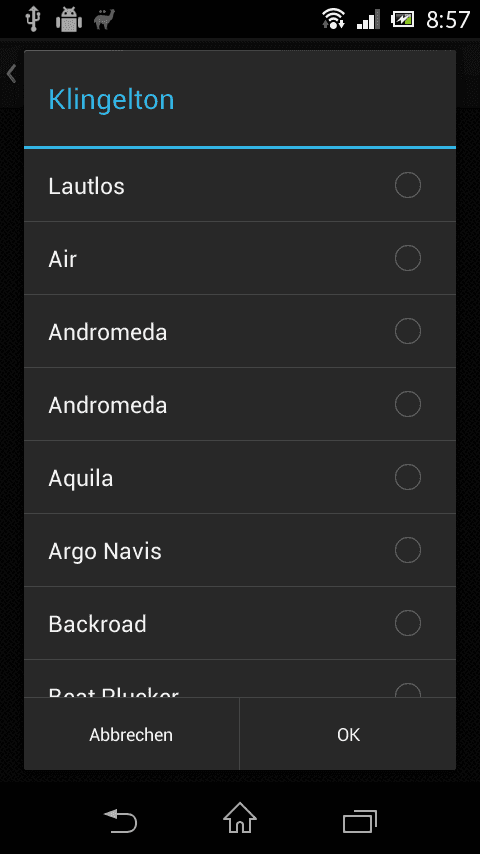Tap the clock showing 8:57
Image resolution: width=480 pixels, height=854 pixels.
click(x=448, y=20)
